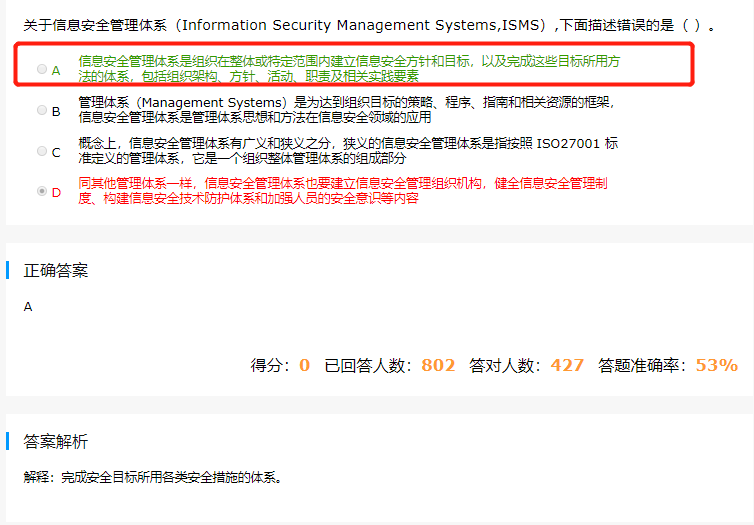754x525 pixels.
Task: Click the red option D answer text
Action: [x=343, y=190]
